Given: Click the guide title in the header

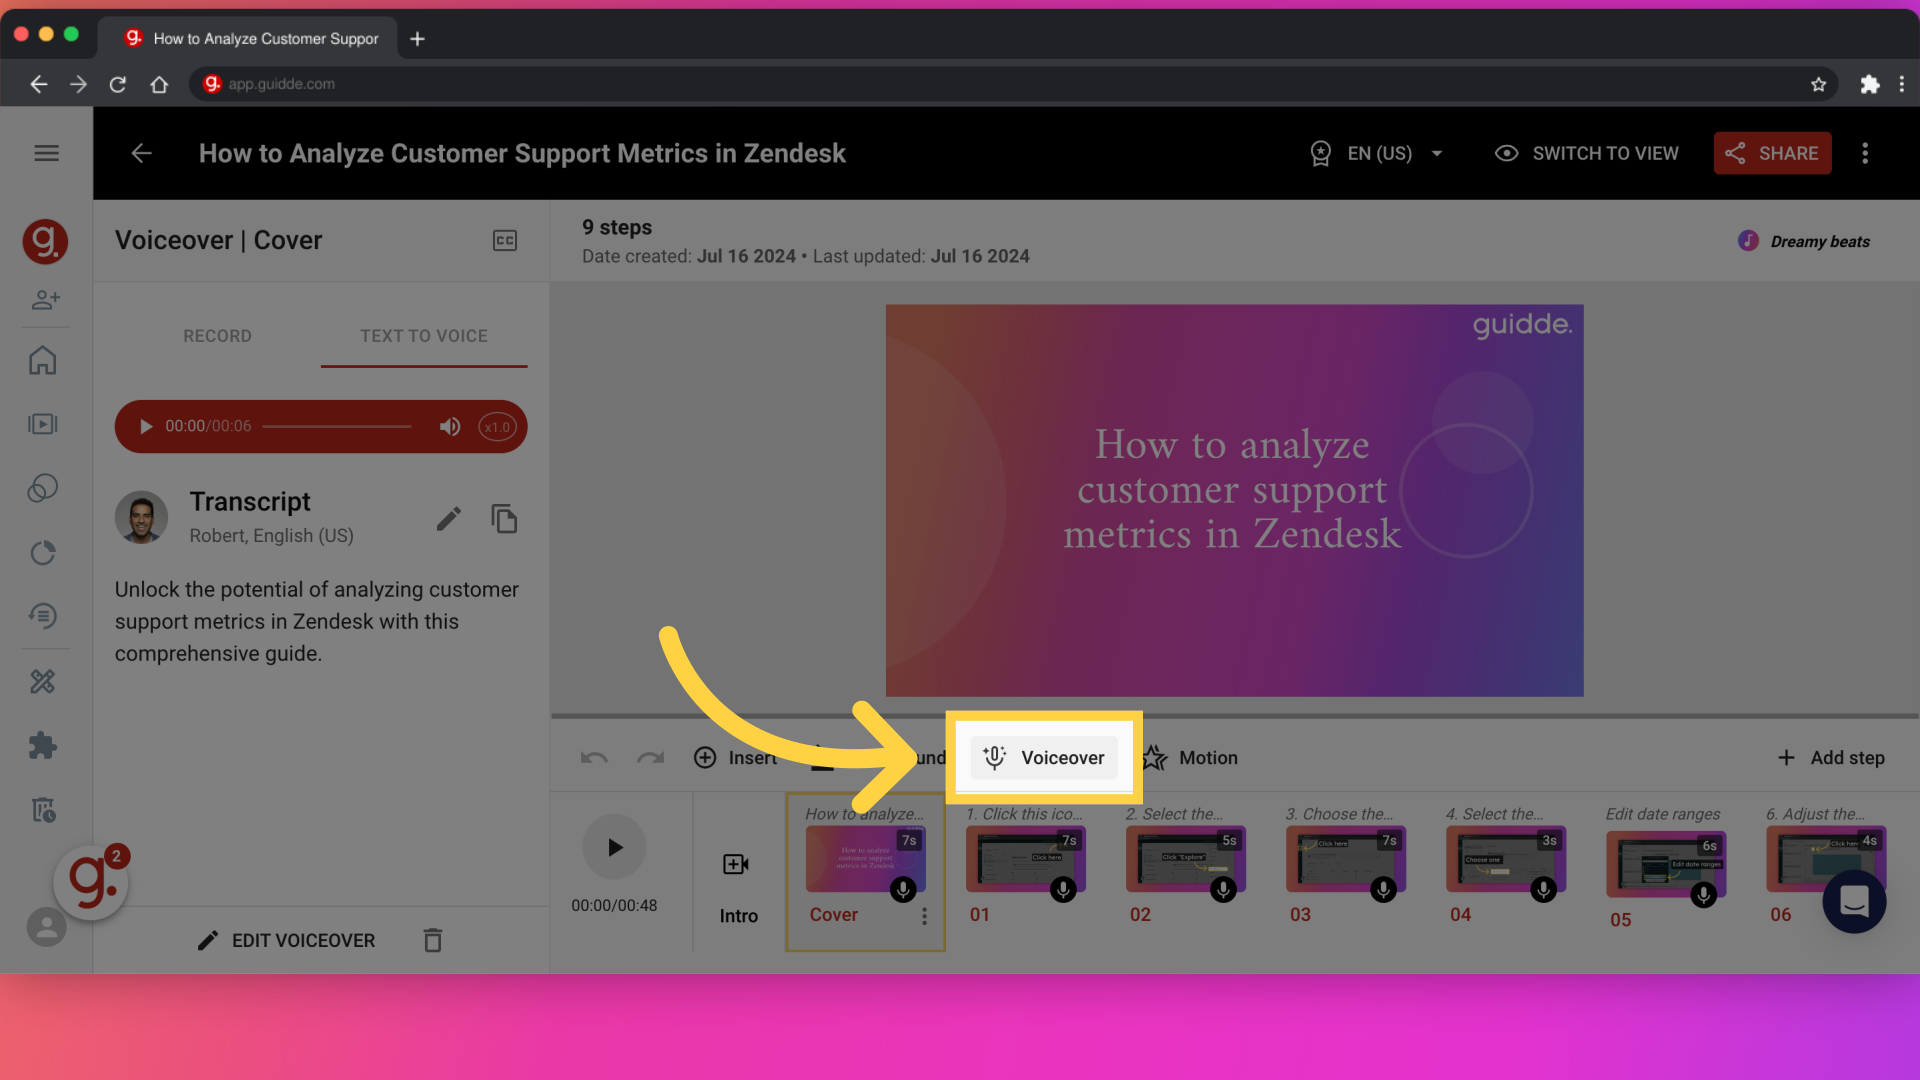Looking at the screenshot, I should pos(522,153).
